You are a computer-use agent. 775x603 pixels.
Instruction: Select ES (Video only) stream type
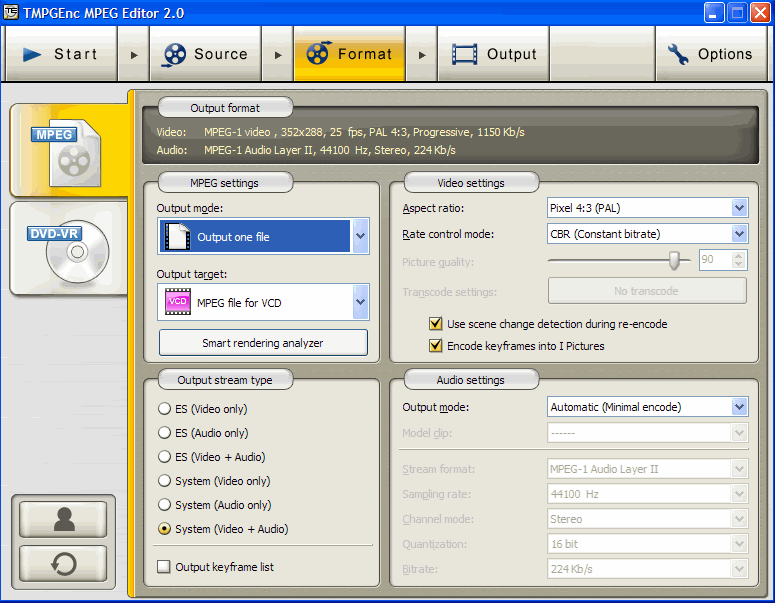pos(164,409)
